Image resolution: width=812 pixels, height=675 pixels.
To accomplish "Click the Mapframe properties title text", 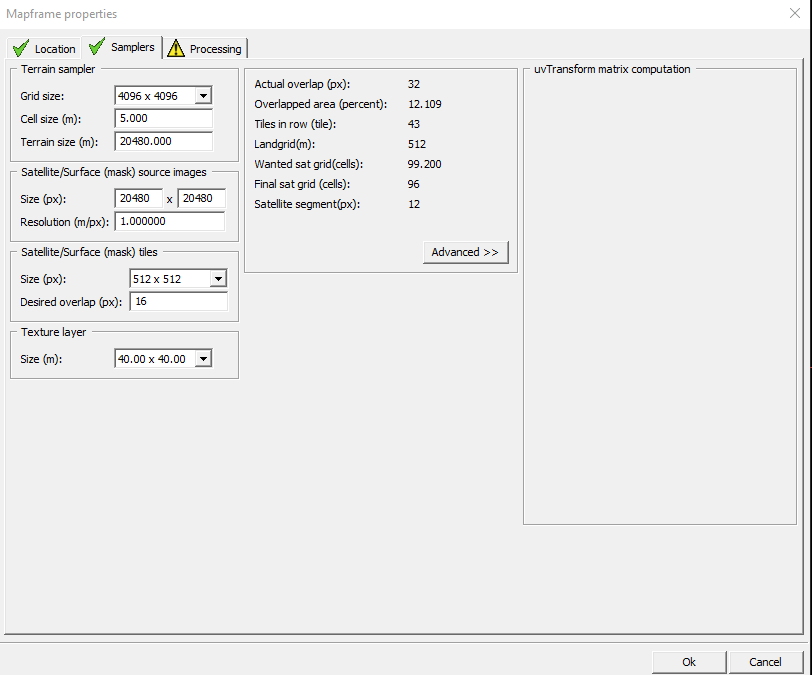I will pyautogui.click(x=62, y=14).
